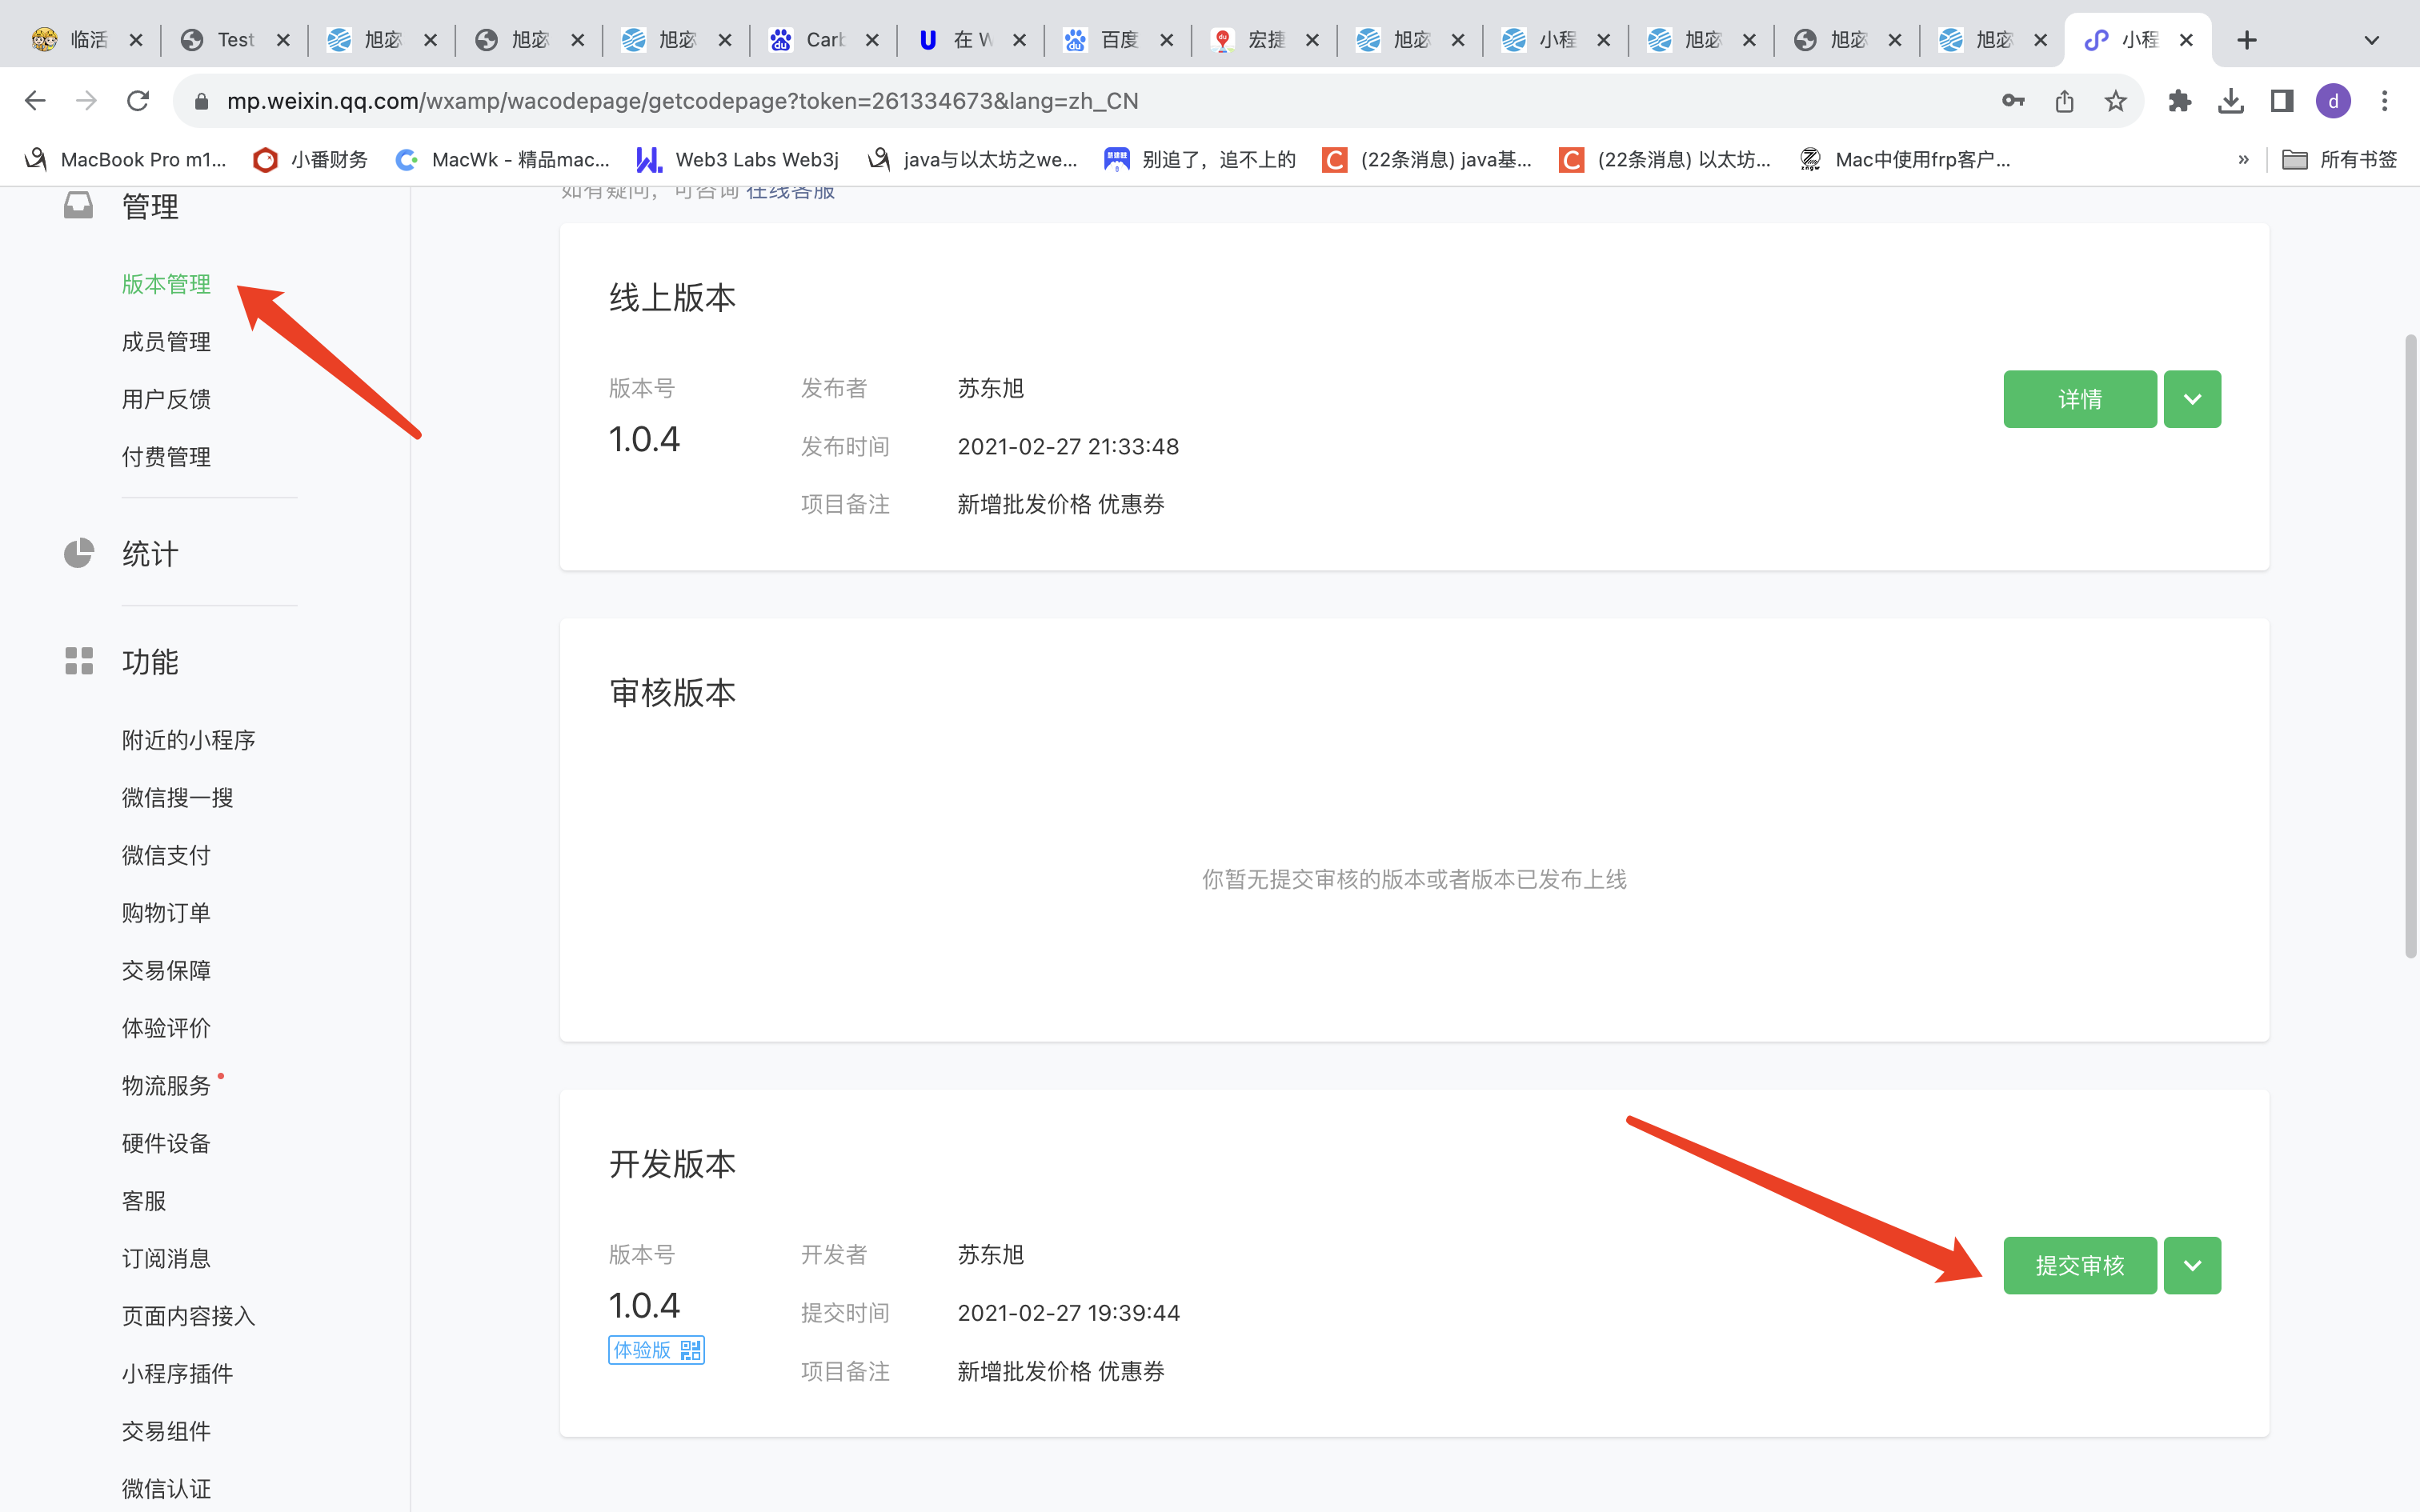
Task: Open 付费管理 in the sidebar
Action: [166, 457]
